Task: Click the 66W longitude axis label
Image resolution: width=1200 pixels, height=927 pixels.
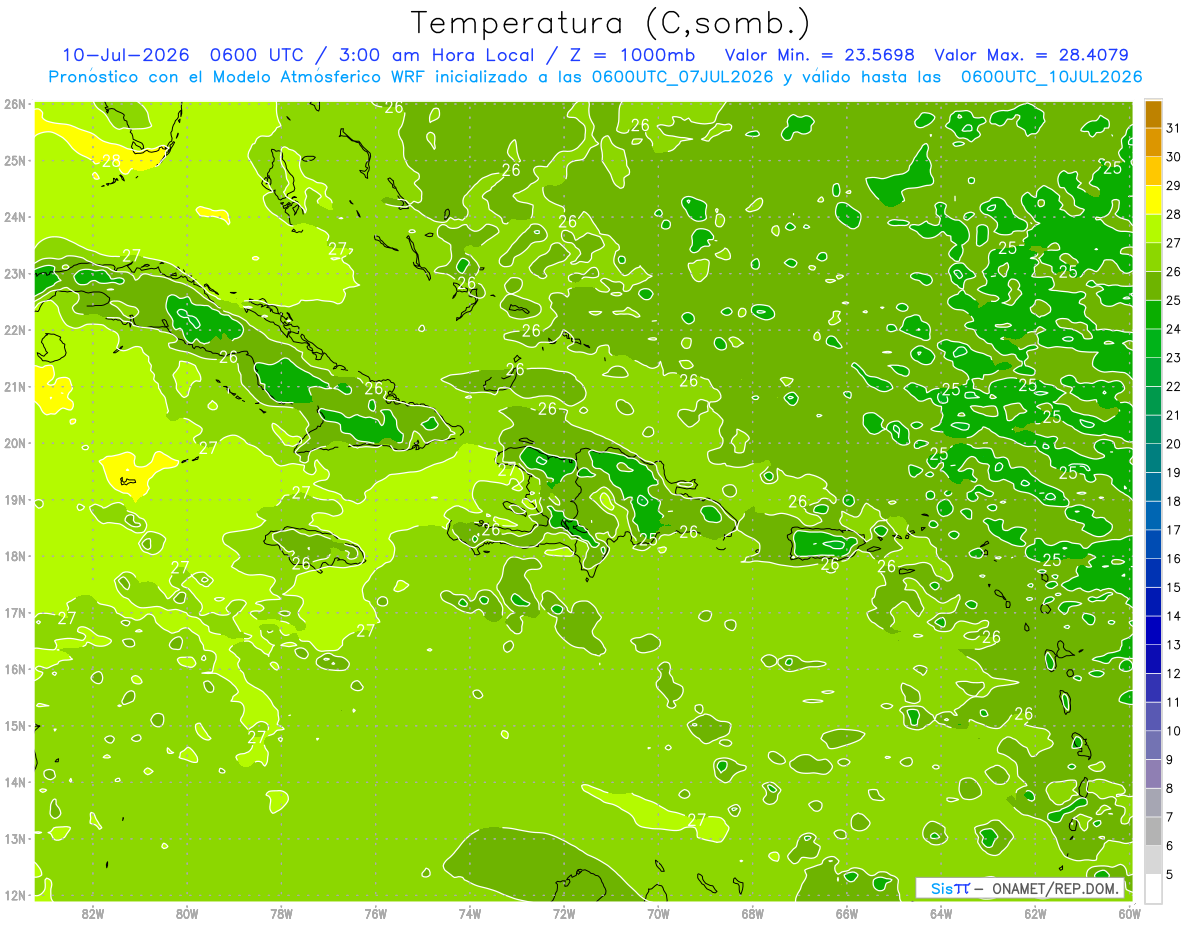Action: pos(847,913)
